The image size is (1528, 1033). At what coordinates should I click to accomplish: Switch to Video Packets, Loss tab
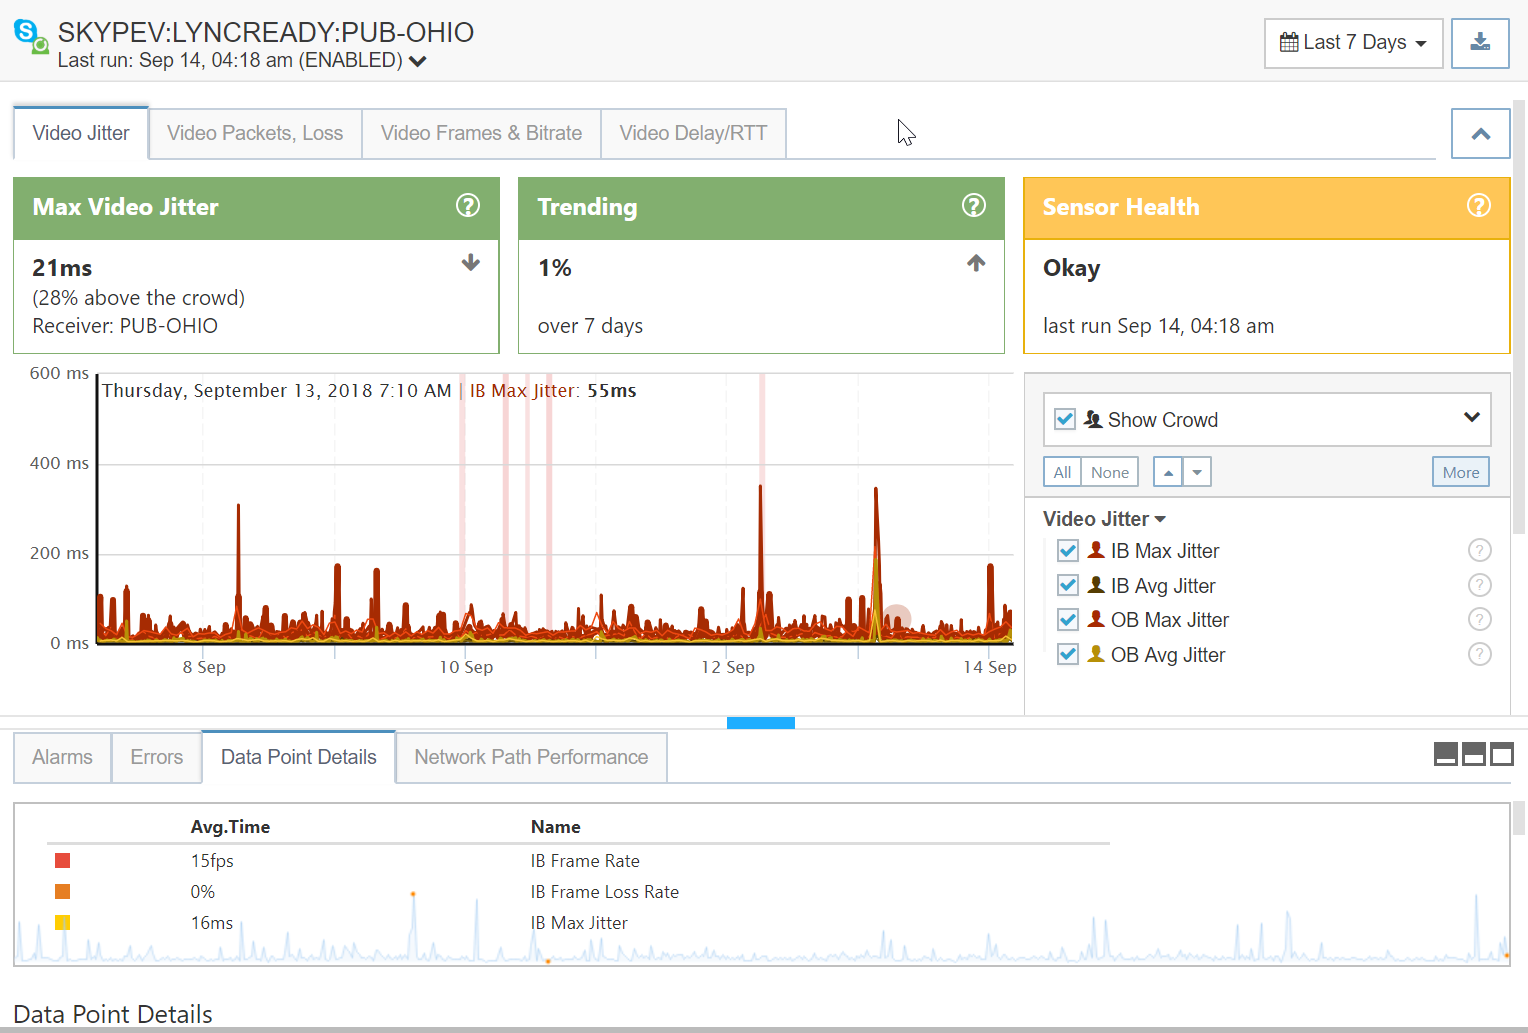pos(255,133)
